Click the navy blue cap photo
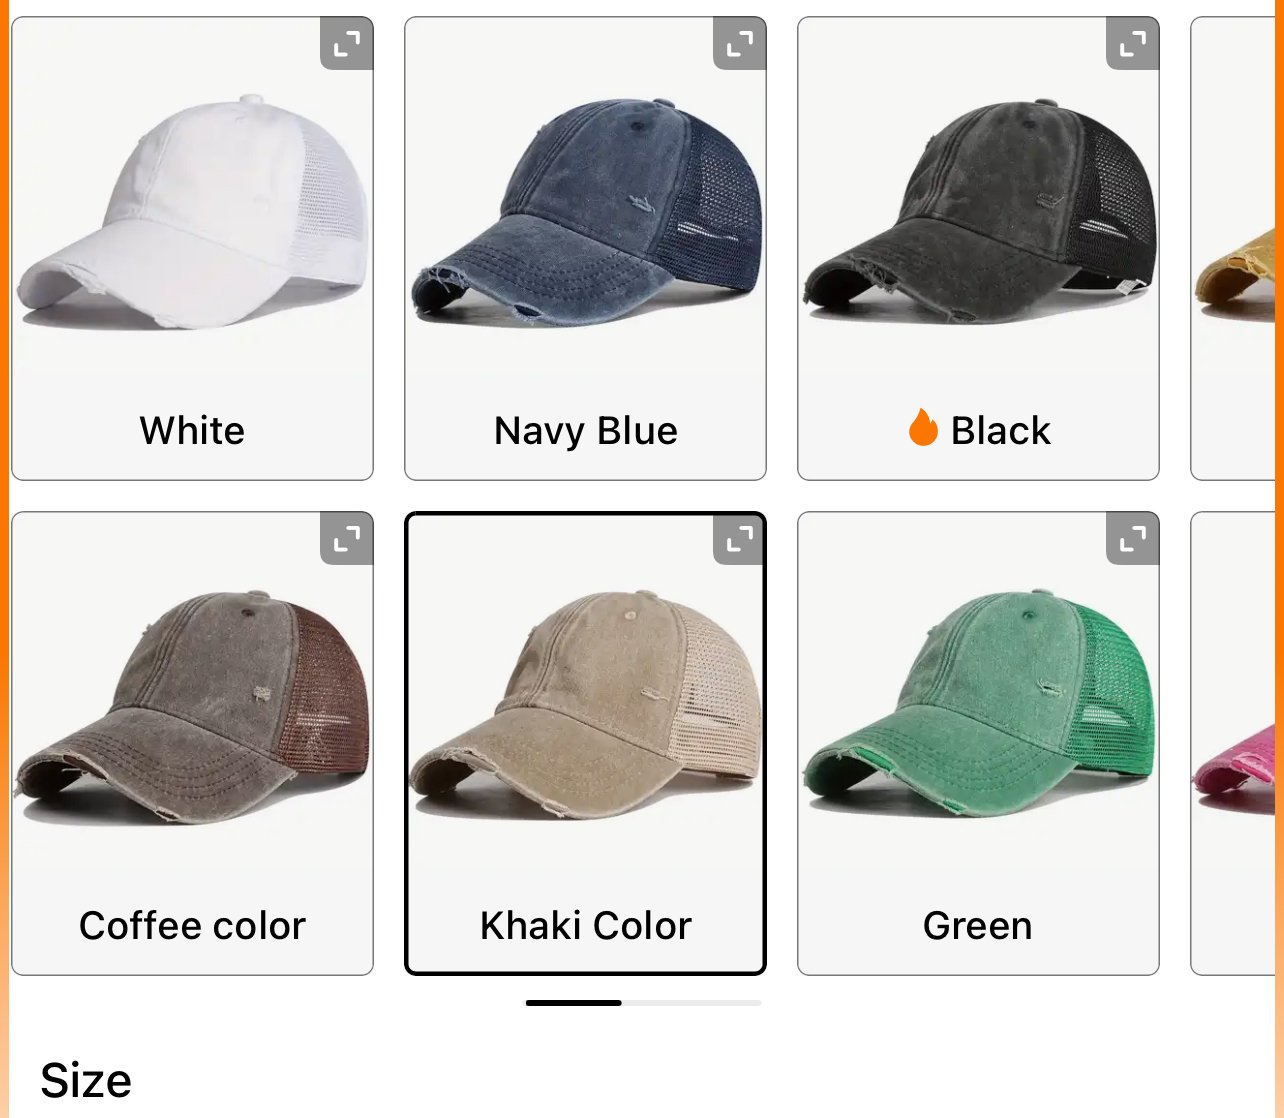Image resolution: width=1284 pixels, height=1118 pixels. [586, 211]
